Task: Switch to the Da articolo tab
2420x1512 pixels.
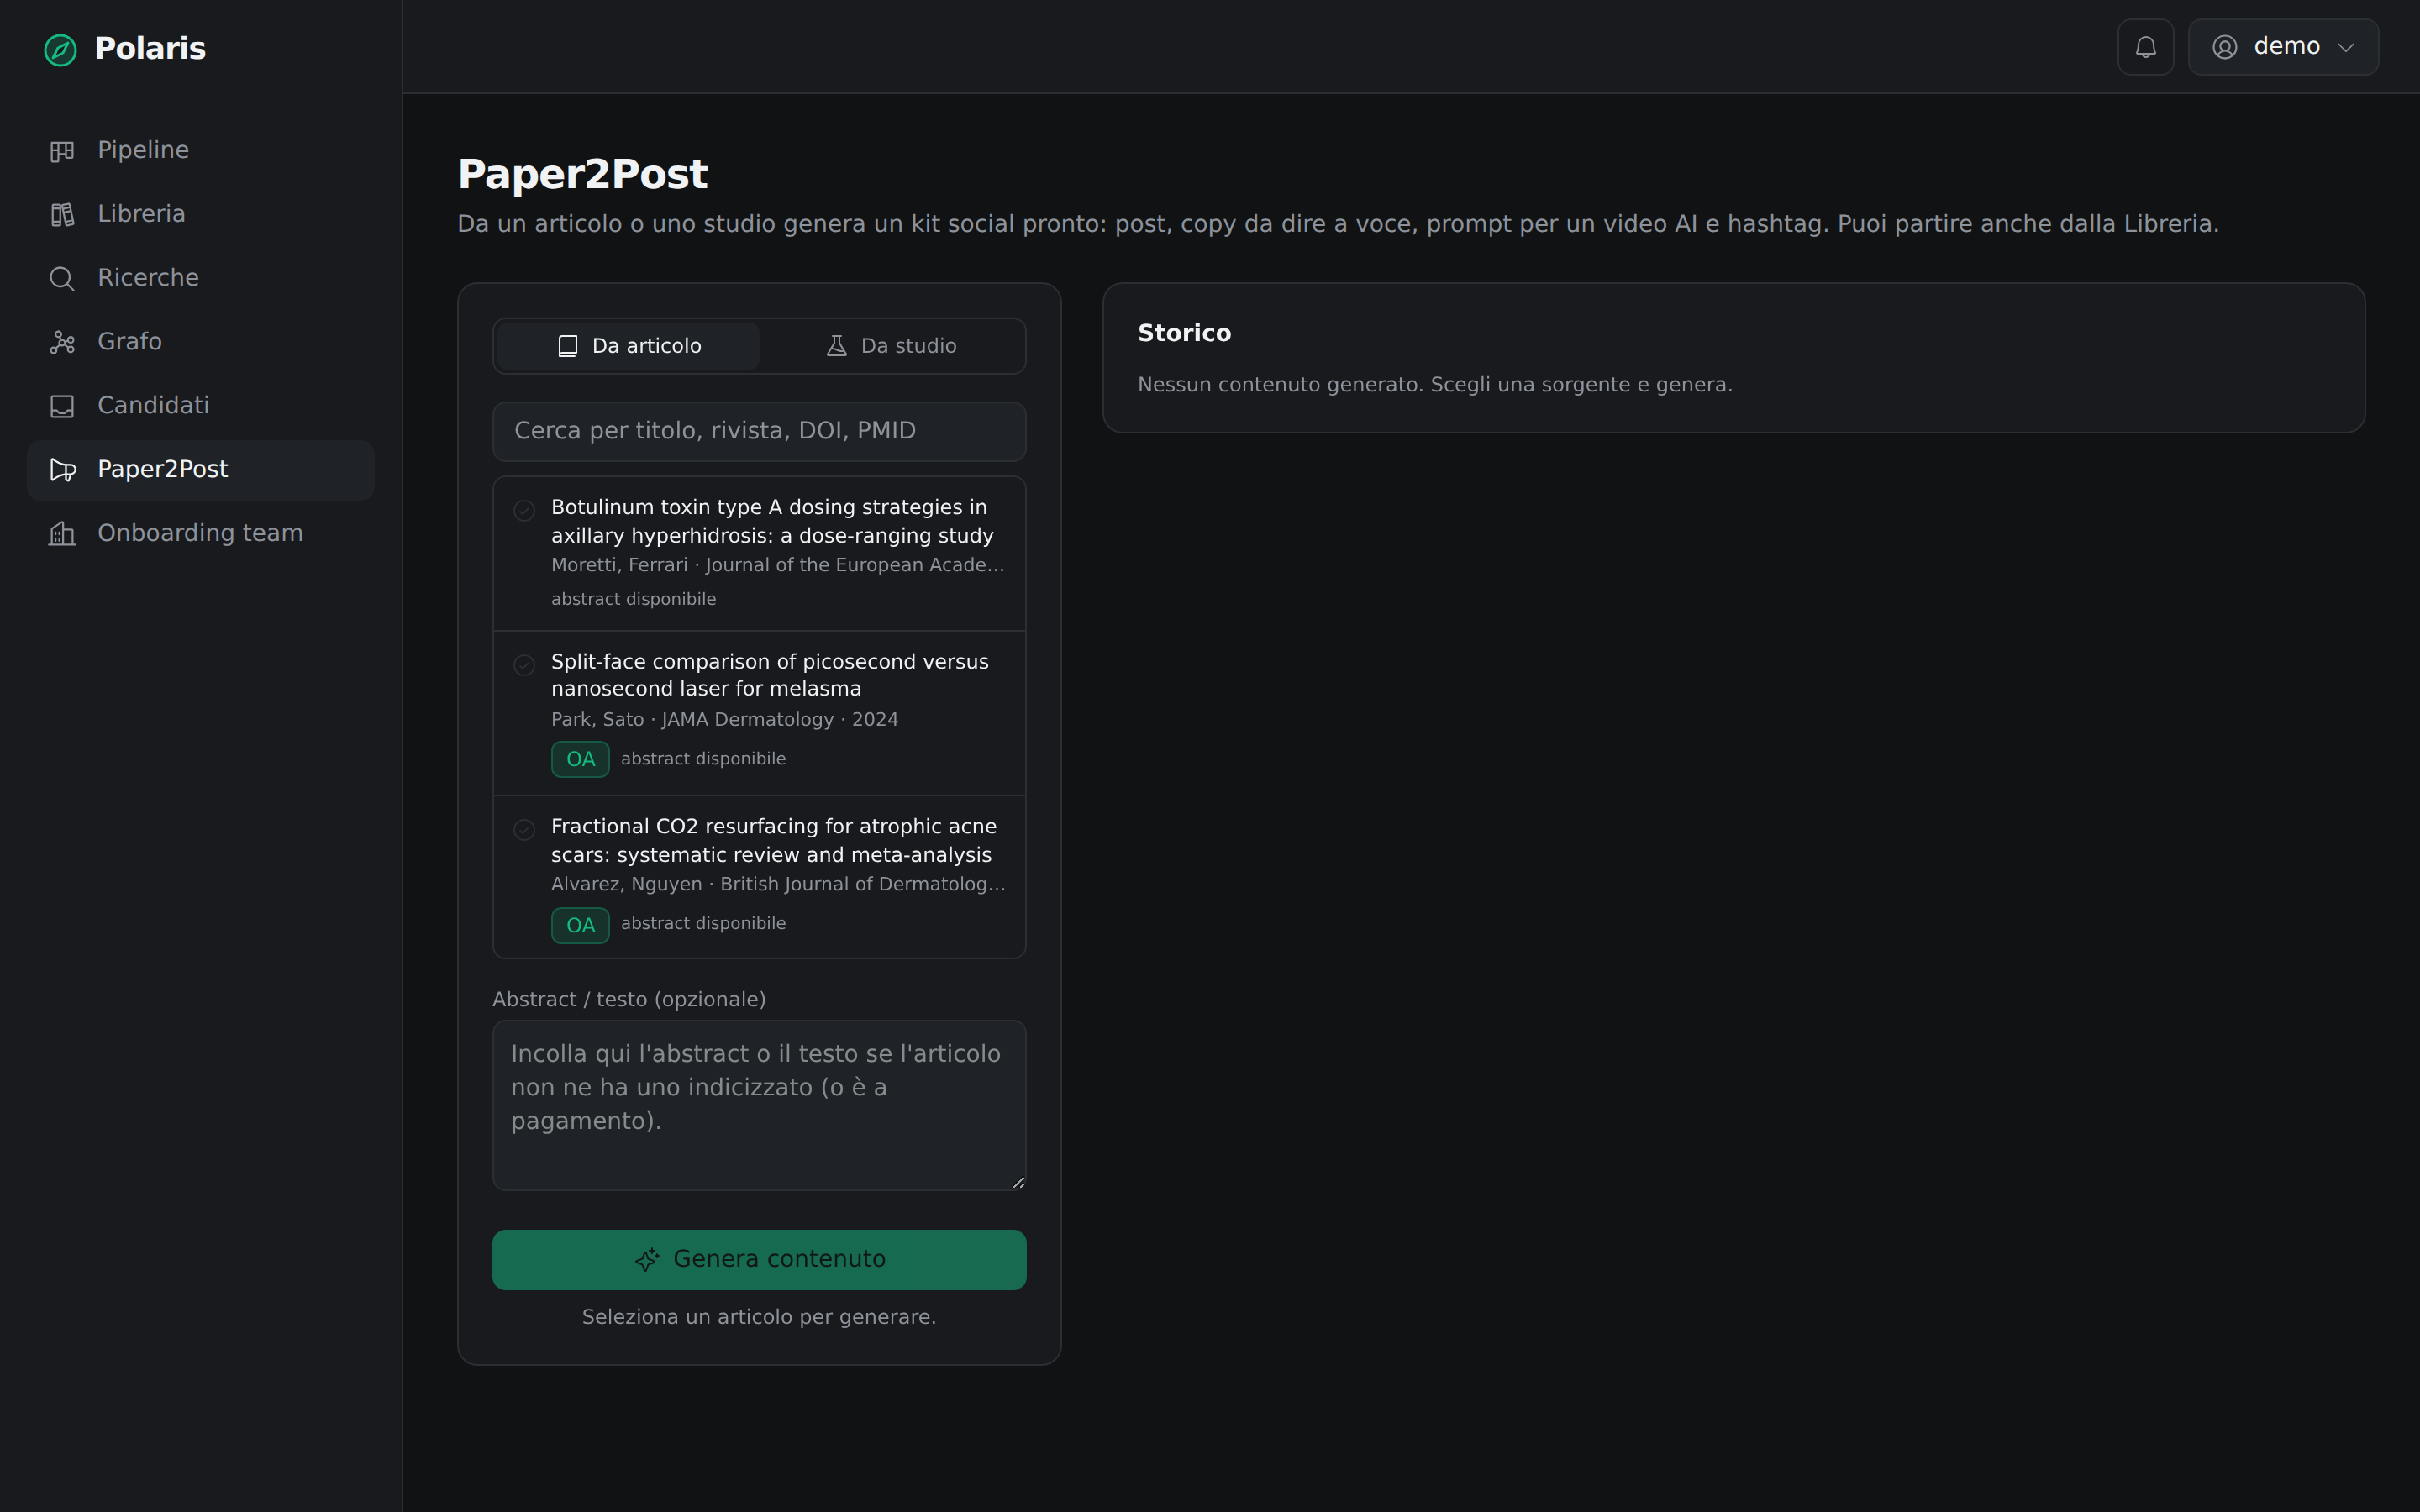Action: tap(628, 346)
